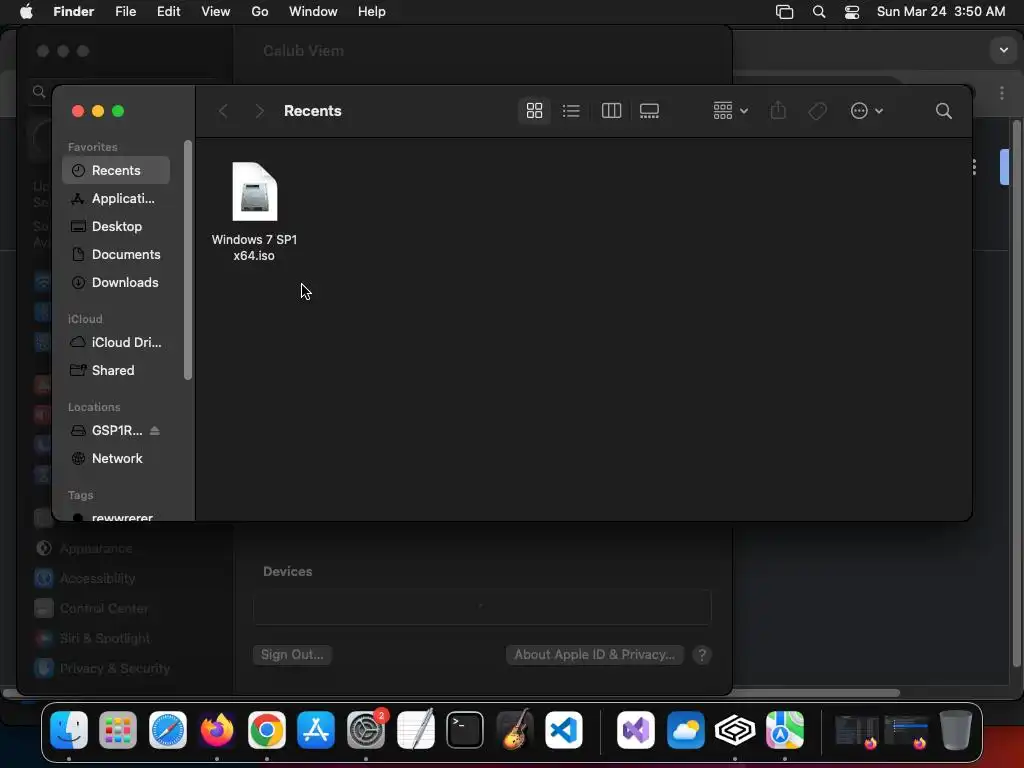
Task: Open the Go menu
Action: 260,12
